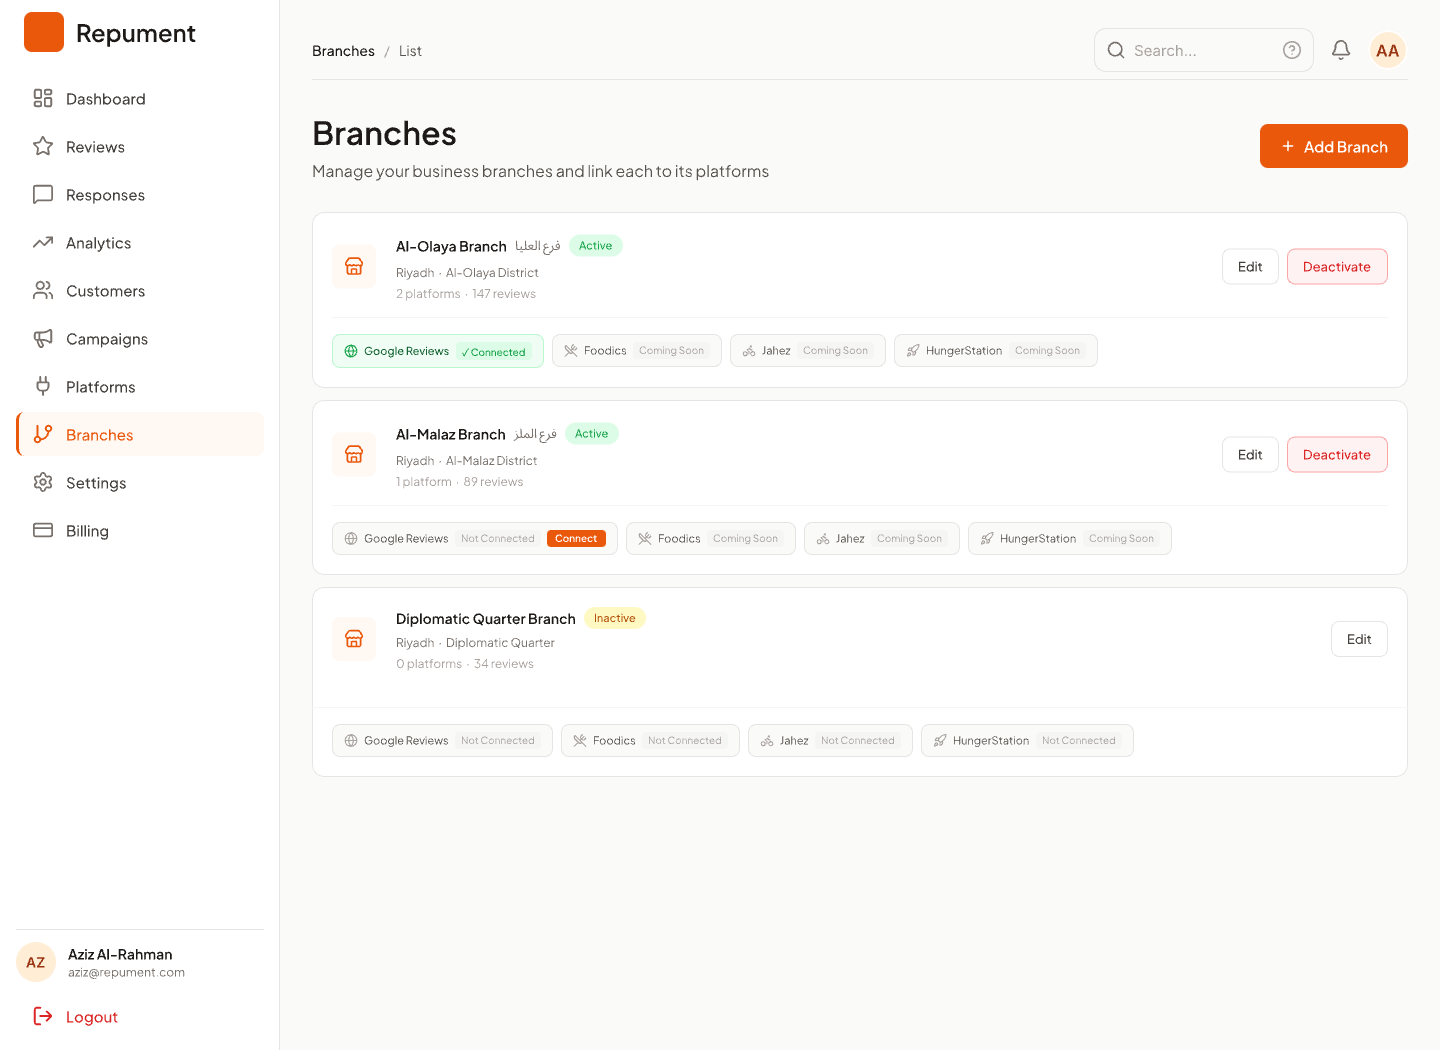The width and height of the screenshot is (1440, 1050).
Task: Click Branches in the breadcrumb
Action: tap(343, 51)
